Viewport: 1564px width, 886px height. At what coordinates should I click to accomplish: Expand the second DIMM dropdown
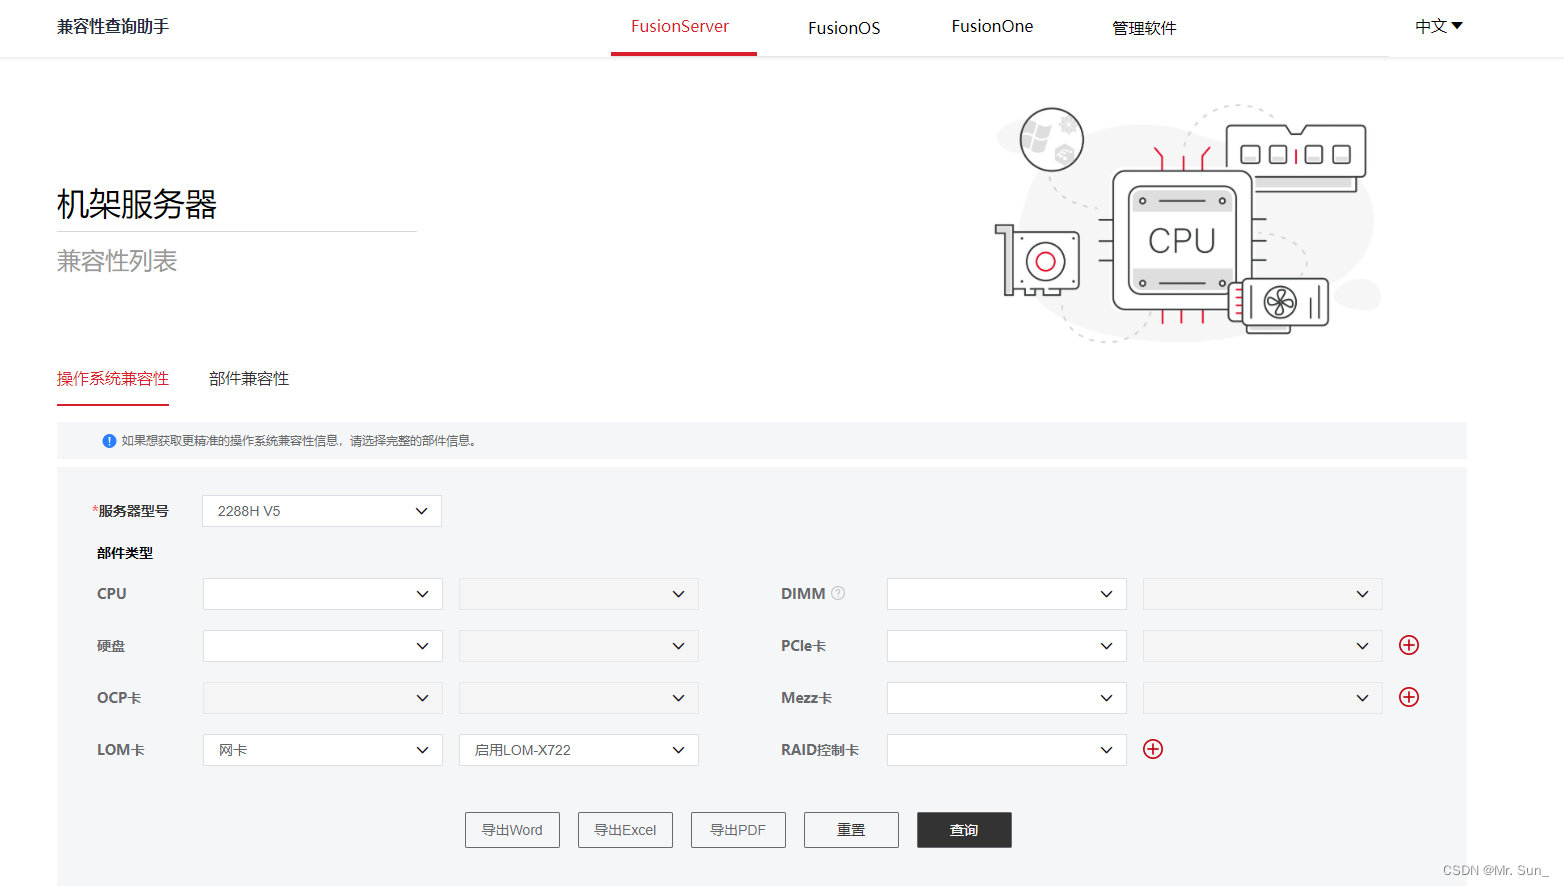[x=1263, y=594]
